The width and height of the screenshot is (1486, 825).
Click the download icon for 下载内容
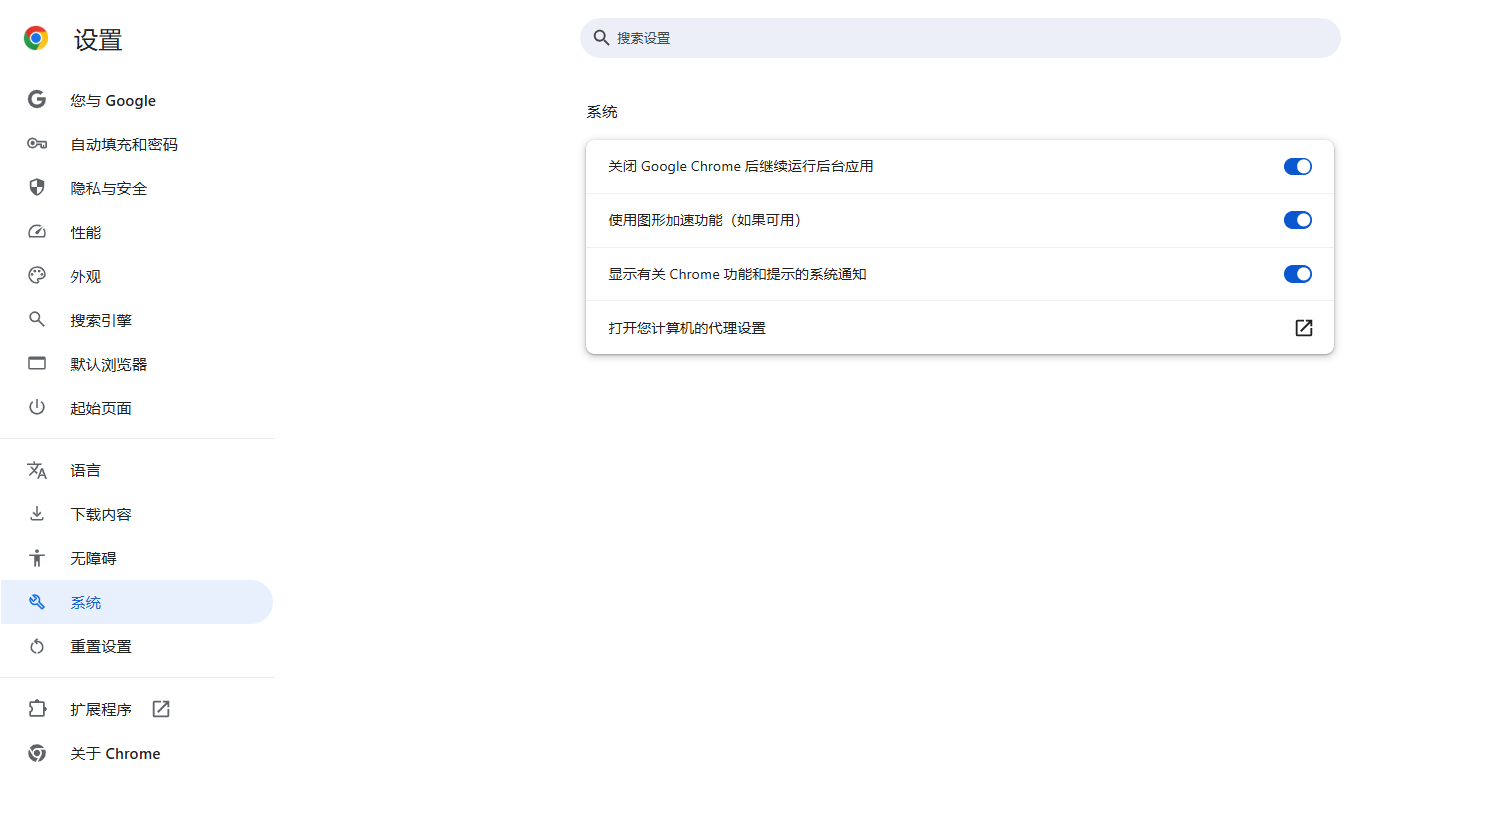37,513
